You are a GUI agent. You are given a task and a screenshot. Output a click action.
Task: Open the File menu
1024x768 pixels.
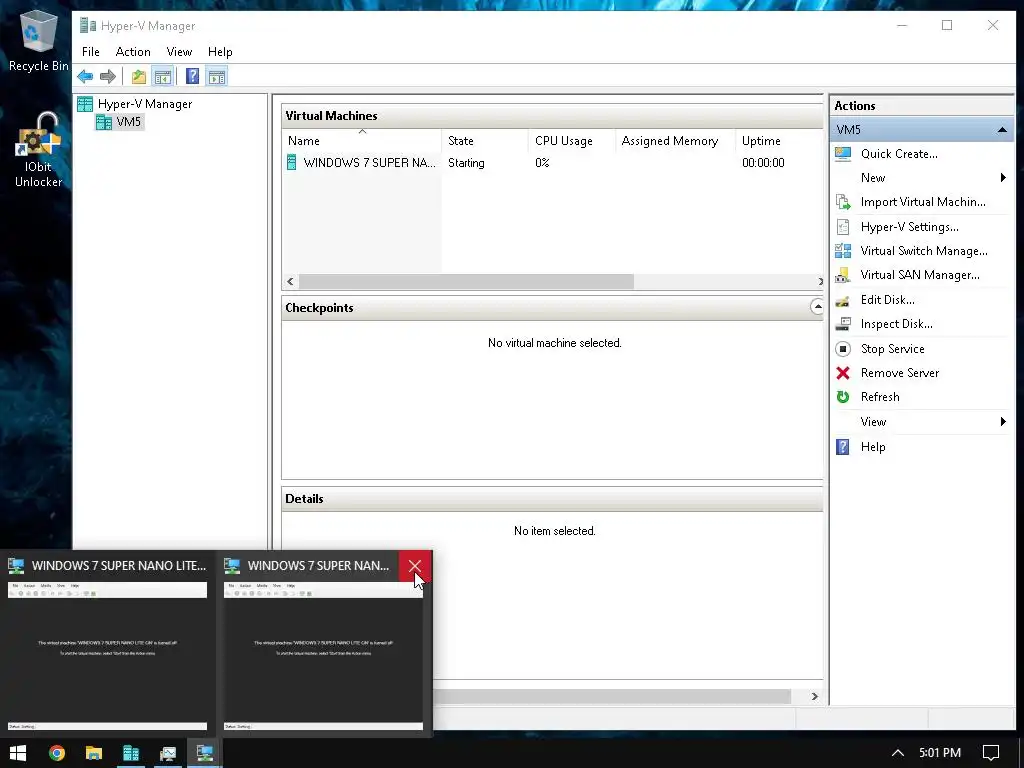[91, 52]
